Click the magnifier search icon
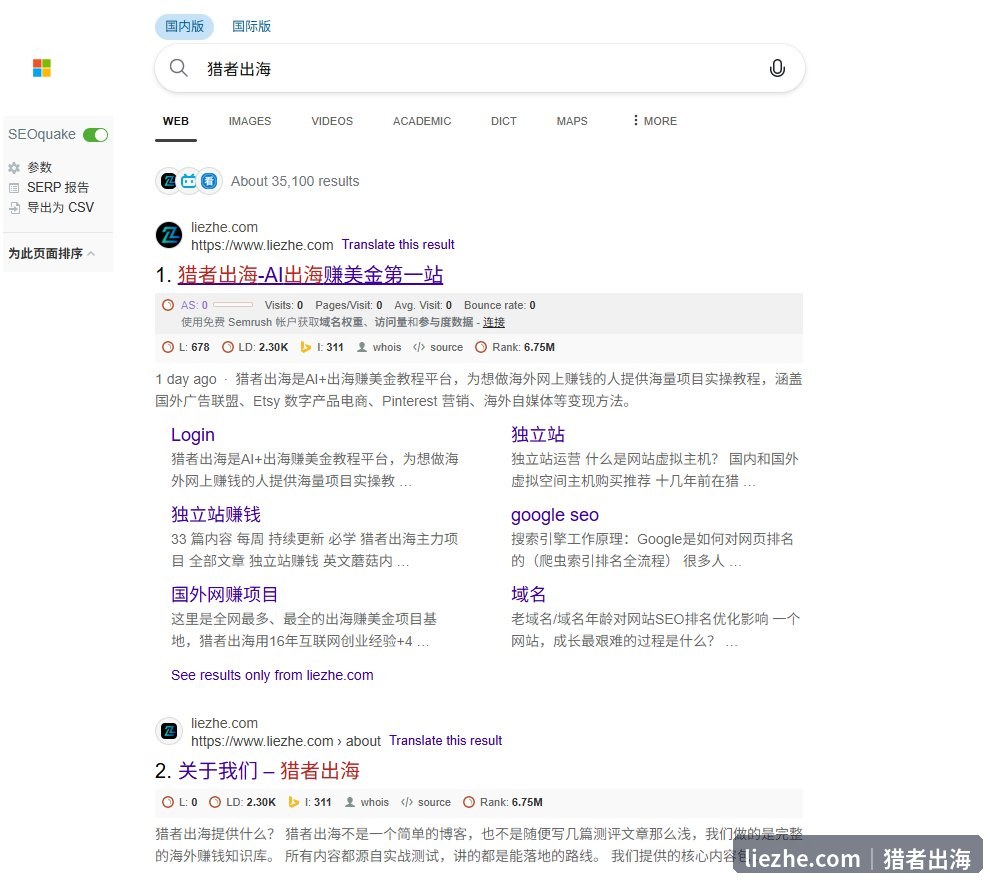This screenshot has width=990, height=886. pos(179,68)
